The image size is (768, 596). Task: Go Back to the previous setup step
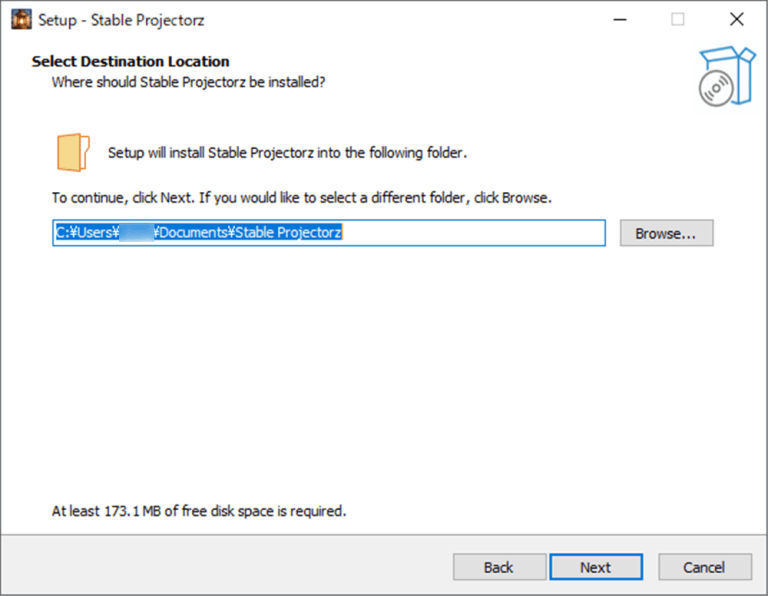[498, 567]
